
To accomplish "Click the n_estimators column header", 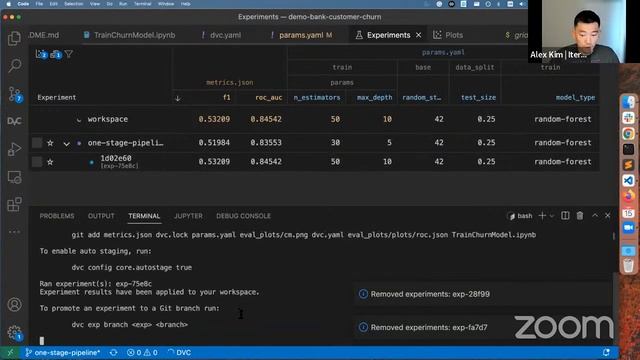I will (317, 98).
